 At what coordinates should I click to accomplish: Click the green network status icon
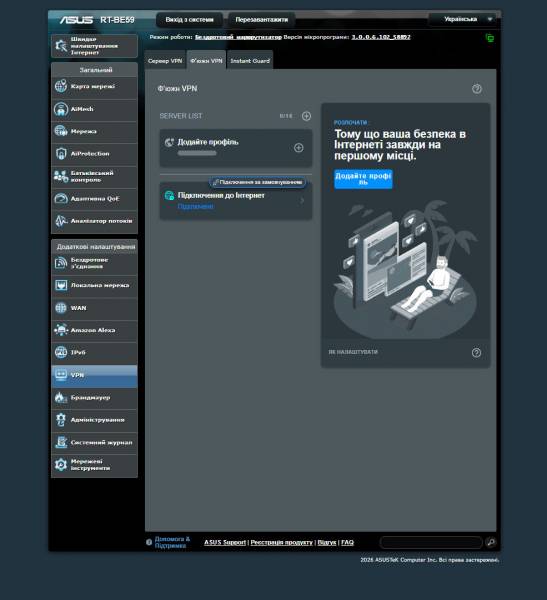[490, 38]
